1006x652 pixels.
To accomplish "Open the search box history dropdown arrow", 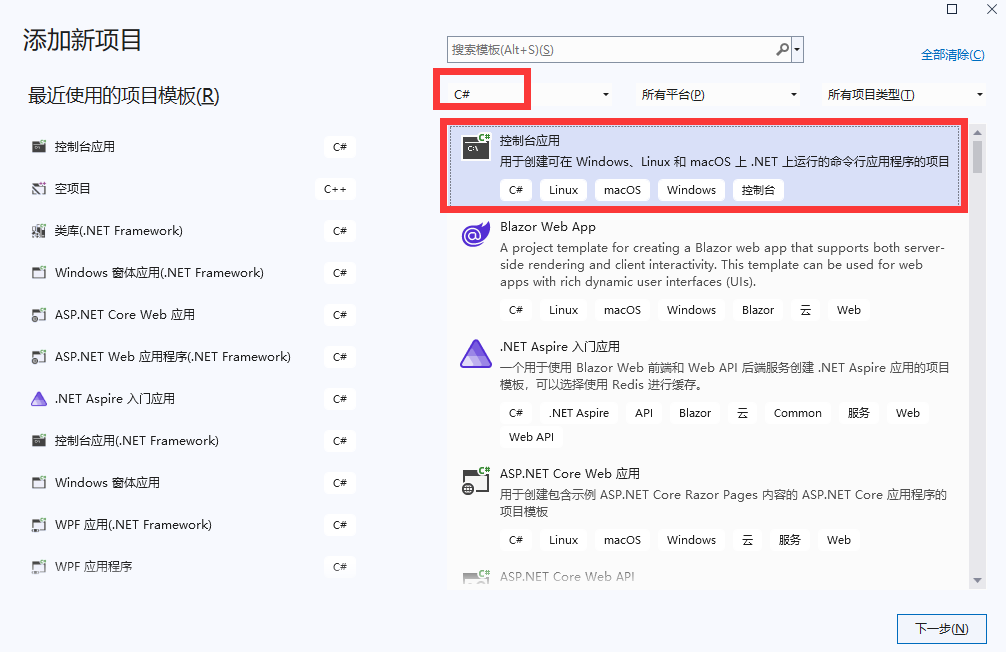I will point(797,49).
